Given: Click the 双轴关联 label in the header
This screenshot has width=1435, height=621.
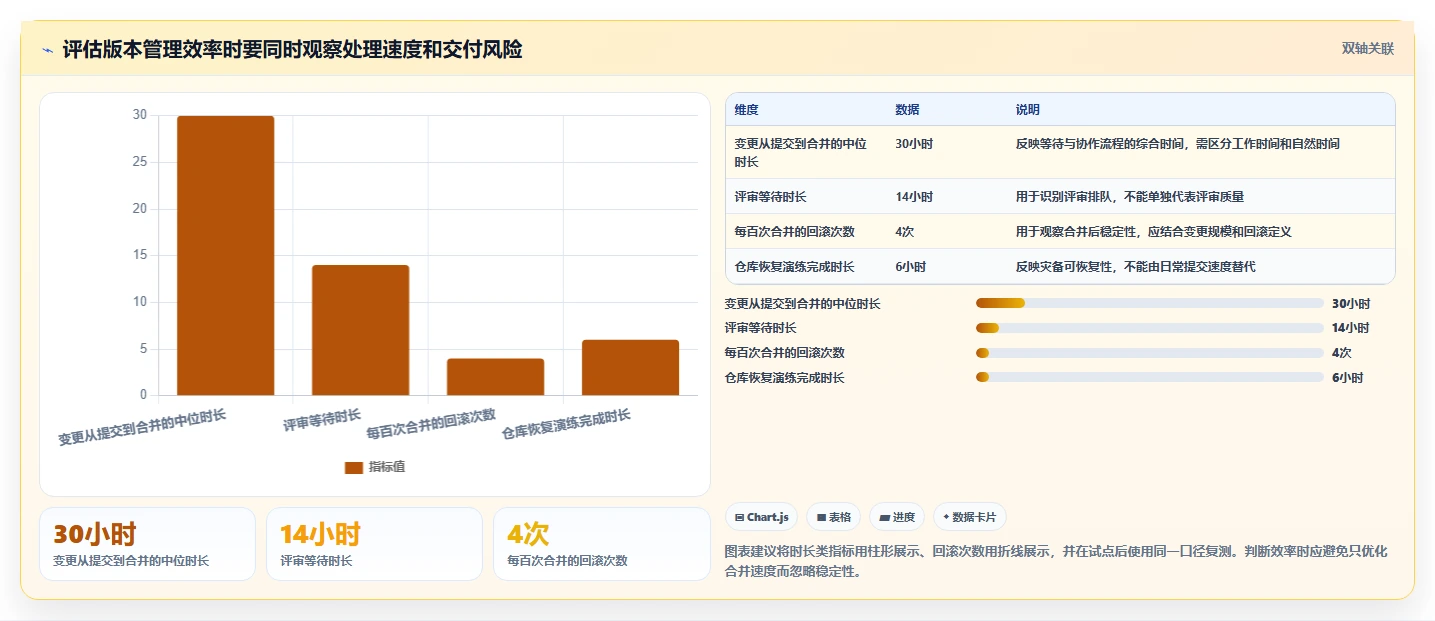Looking at the screenshot, I should click(1367, 49).
